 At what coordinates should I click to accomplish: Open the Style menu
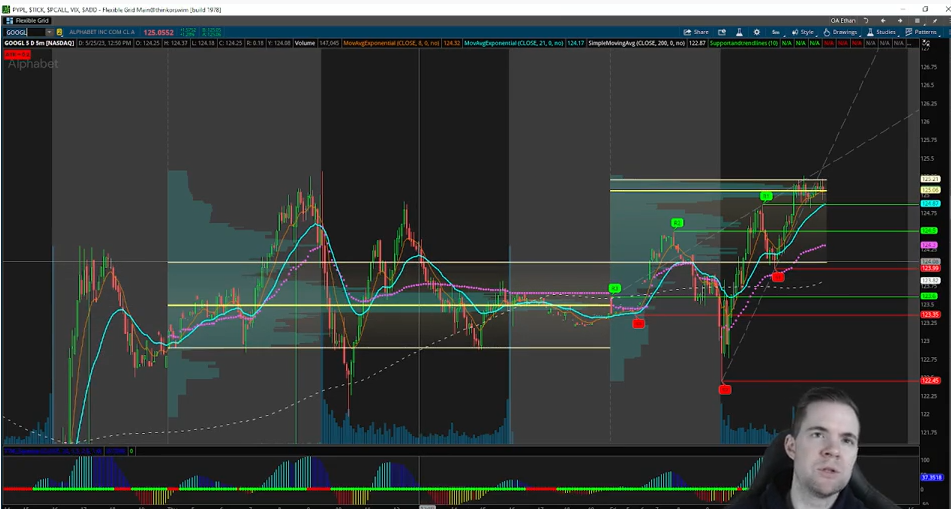(x=802, y=32)
